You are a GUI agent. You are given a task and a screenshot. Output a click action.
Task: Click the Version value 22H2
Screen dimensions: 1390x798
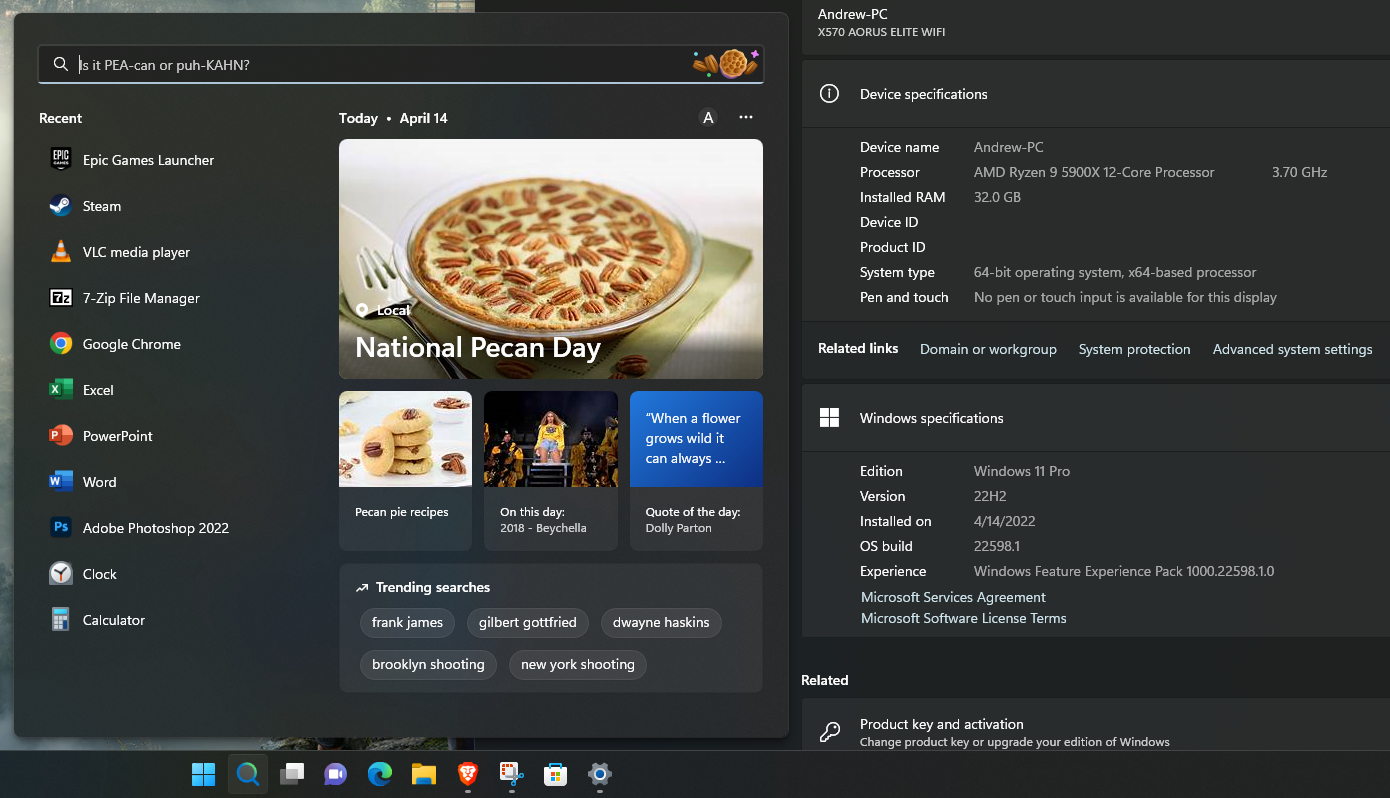point(990,496)
